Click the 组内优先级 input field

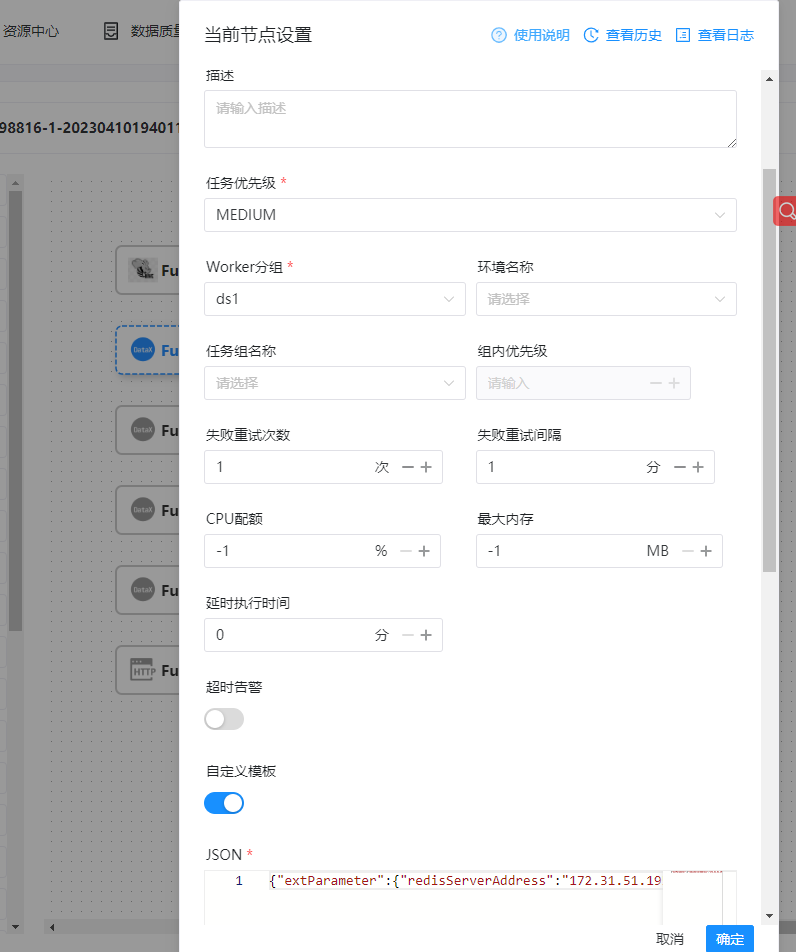(583, 383)
